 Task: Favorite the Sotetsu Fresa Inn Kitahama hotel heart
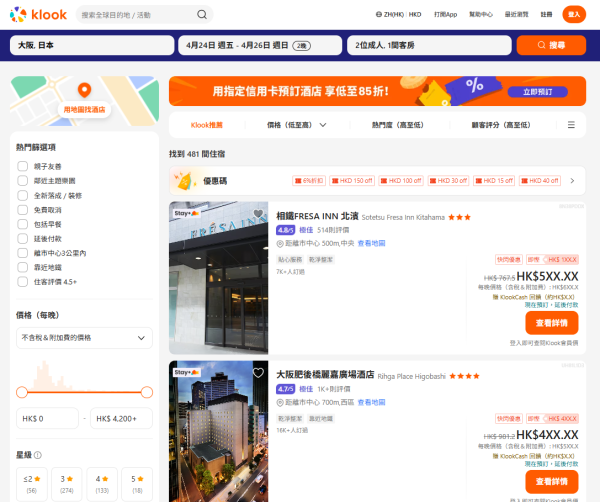258,214
